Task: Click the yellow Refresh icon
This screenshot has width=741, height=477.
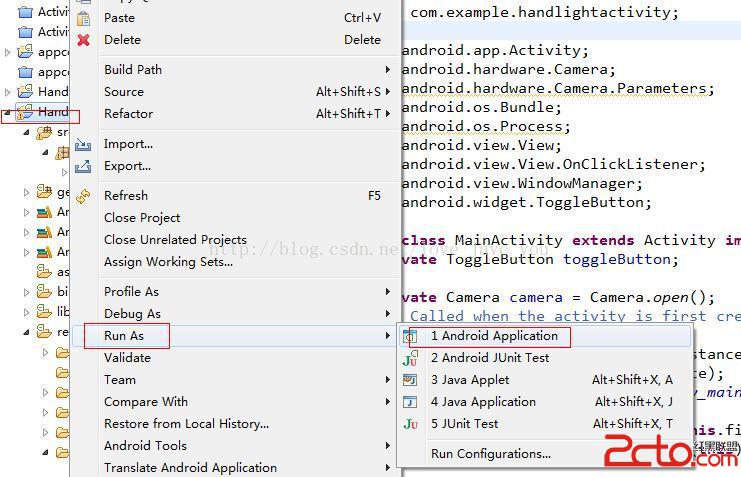Action: tap(83, 196)
